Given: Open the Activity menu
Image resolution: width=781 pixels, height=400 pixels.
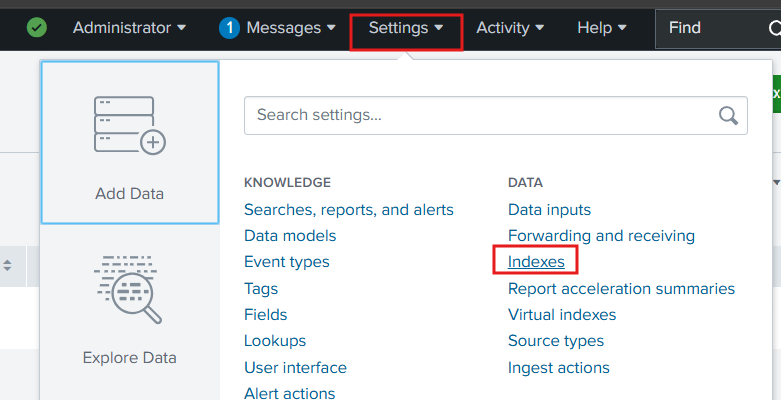Looking at the screenshot, I should pyautogui.click(x=510, y=28).
